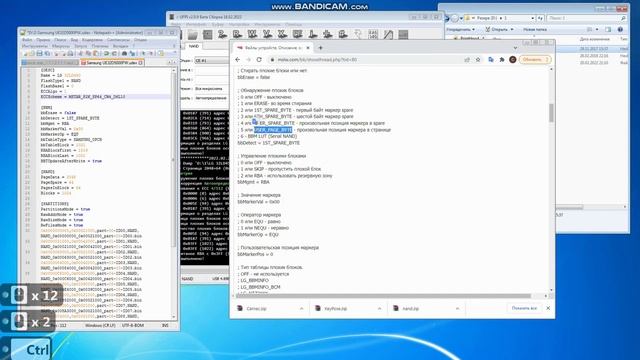This screenshot has height=360, width=640.
Task: Open Синтаксисы menu in Notepad++
Action: tap(118, 40)
